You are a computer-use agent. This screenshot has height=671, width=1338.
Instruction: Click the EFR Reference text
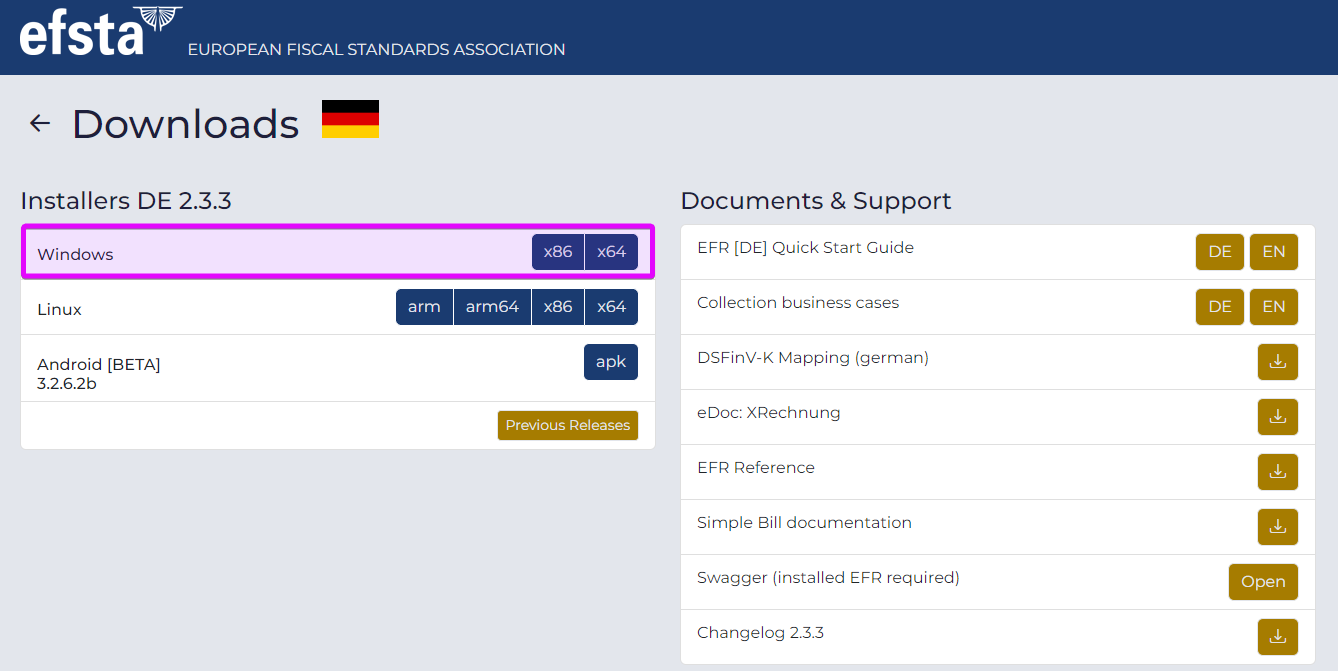[756, 467]
